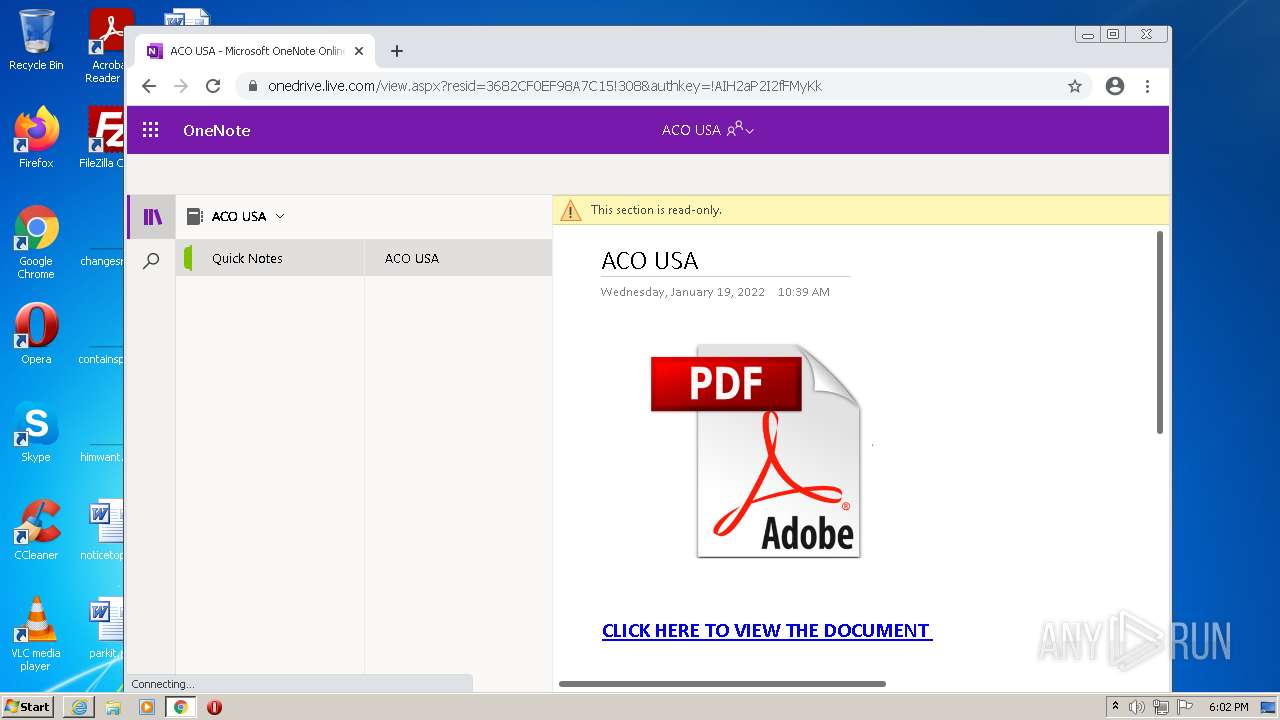This screenshot has width=1280, height=720.
Task: Launch VLC media player shortcut
Action: 36,634
